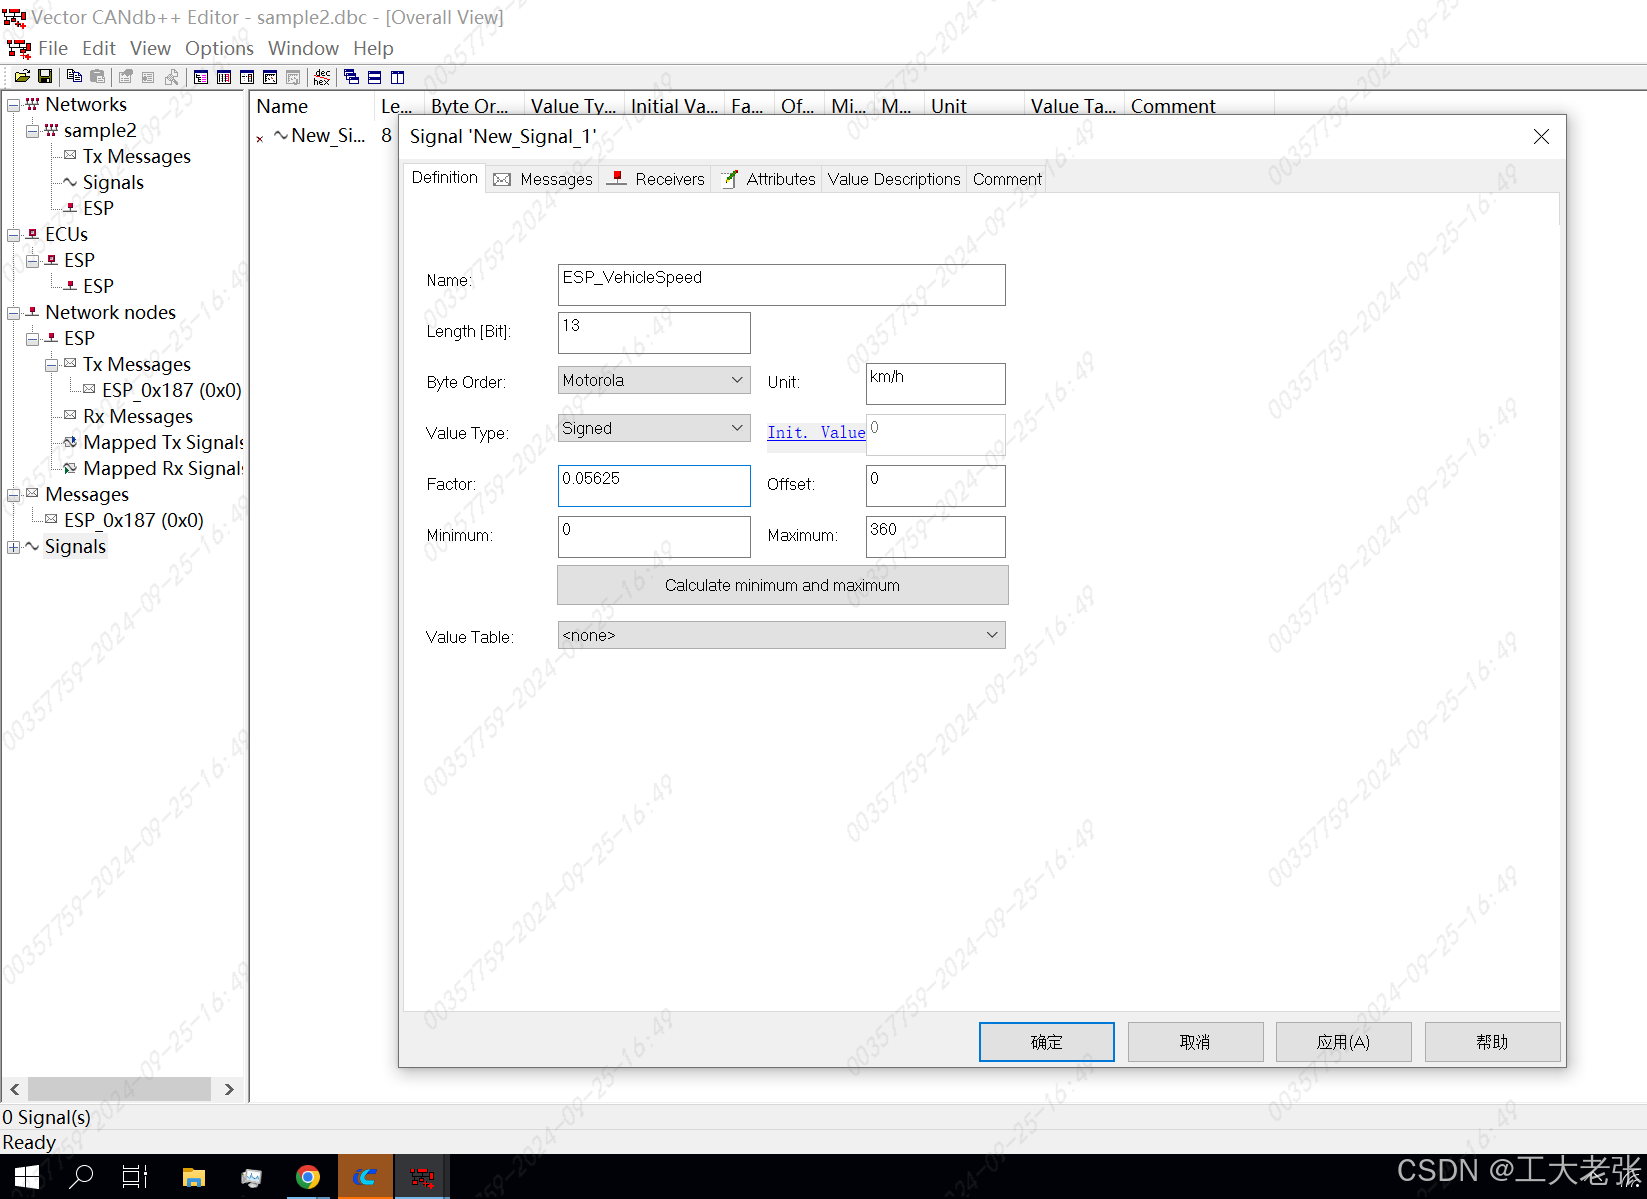Screen dimensions: 1647x1199
Task: Confirm with the 确定 button
Action: tap(1046, 1042)
